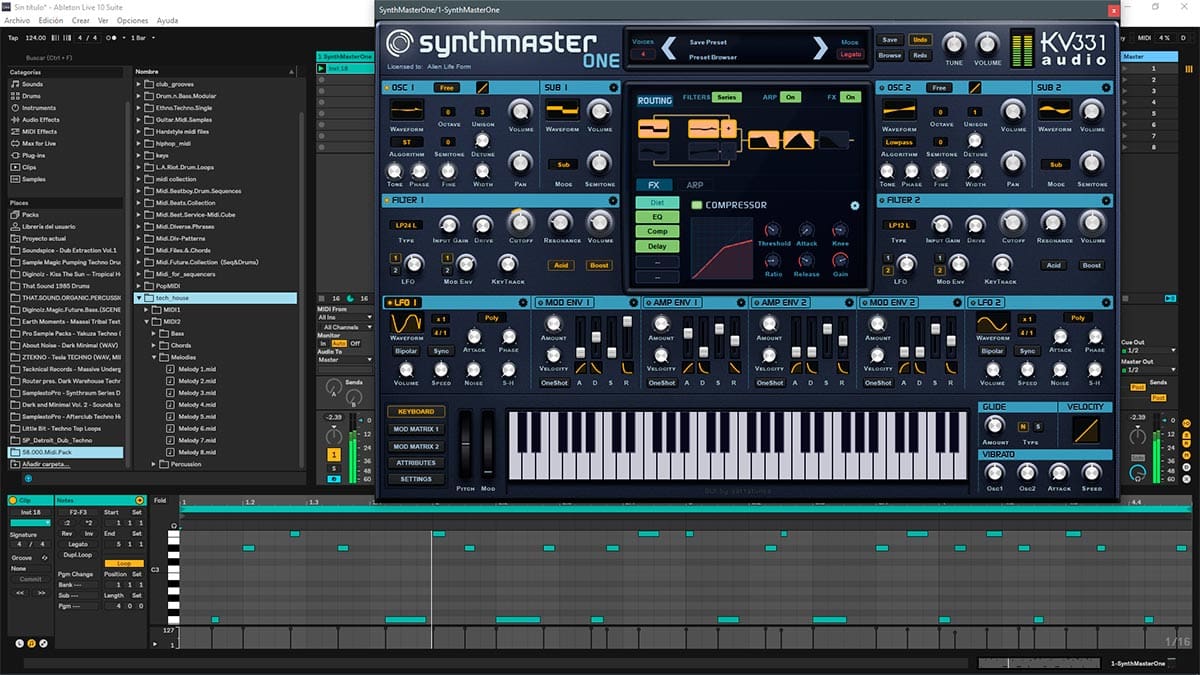This screenshot has height=675, width=1200.
Task: Open the Filter 2 type dropdown LP12 L
Action: pos(897,226)
